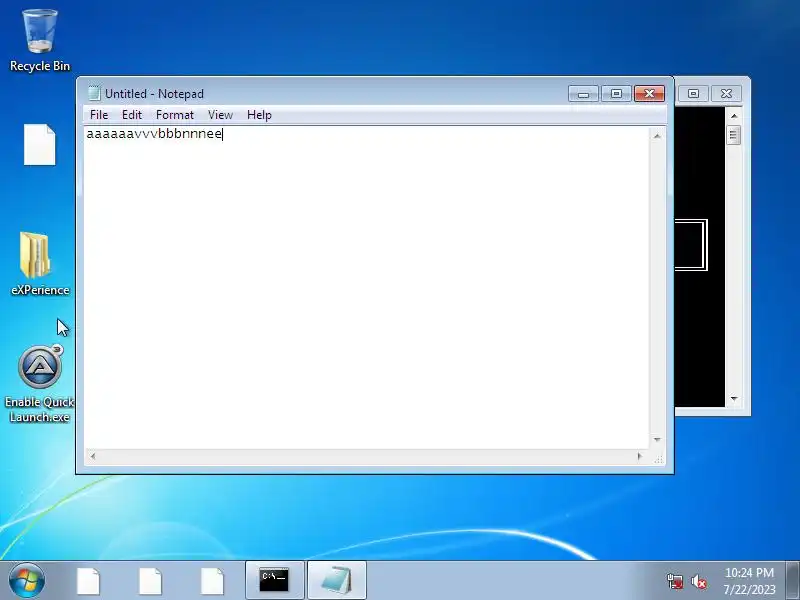This screenshot has width=800, height=600.
Task: Click command prompt scrollbar down arrow
Action: pos(734,398)
